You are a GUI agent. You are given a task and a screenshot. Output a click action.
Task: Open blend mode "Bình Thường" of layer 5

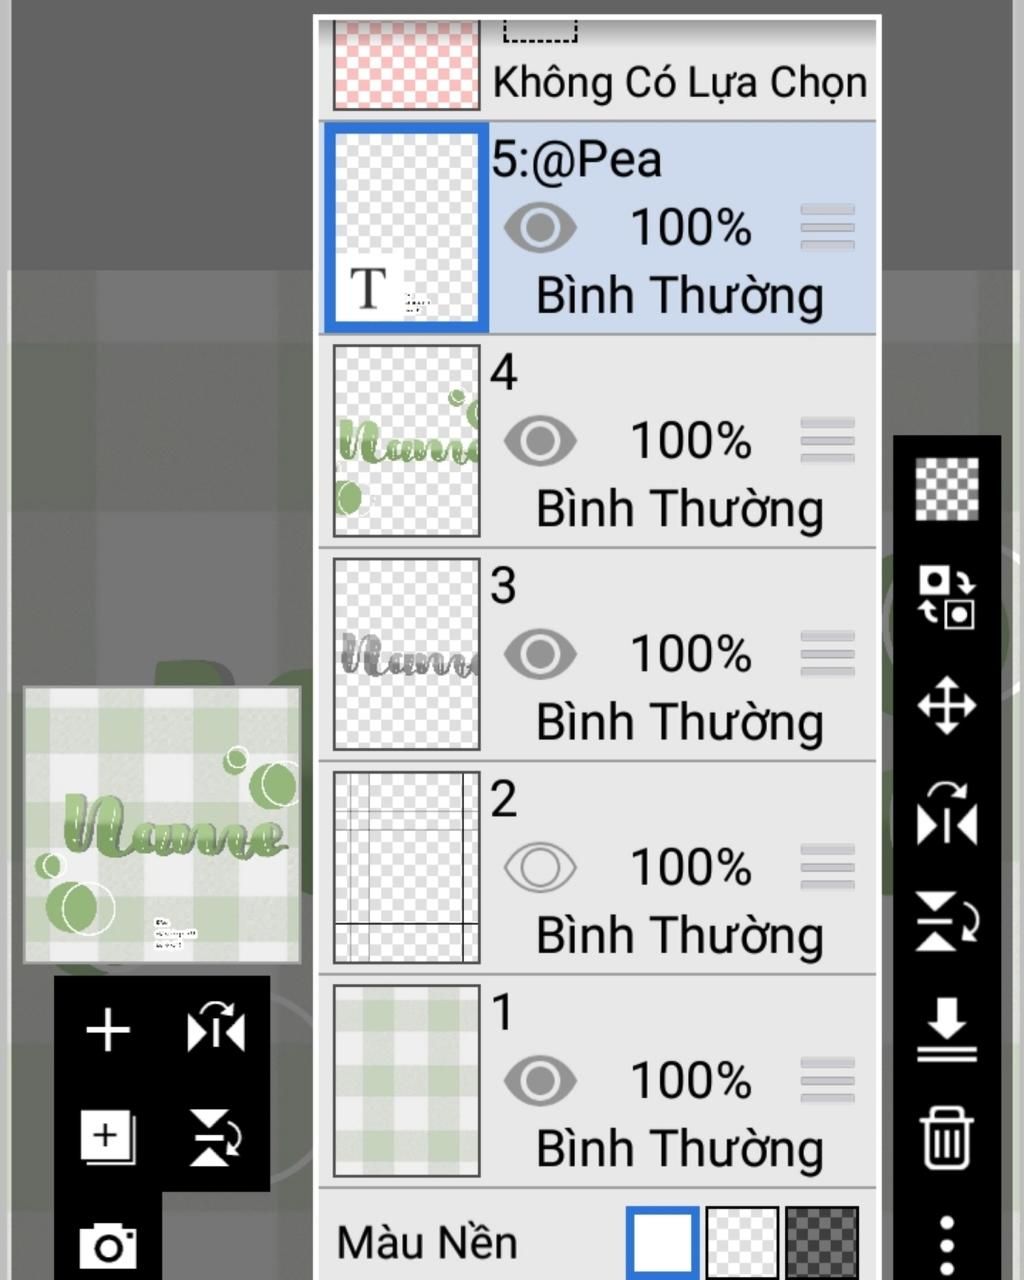click(680, 296)
